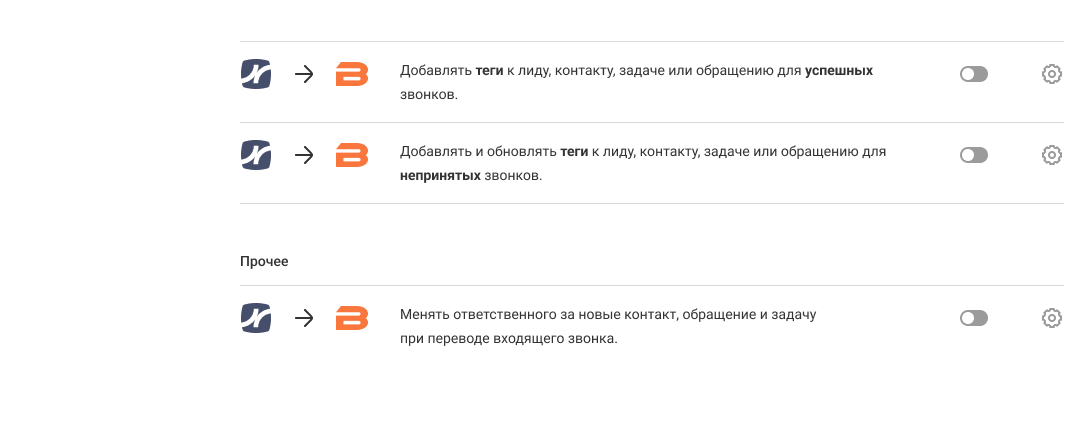Click arrow icon in successful calls row

[304, 74]
